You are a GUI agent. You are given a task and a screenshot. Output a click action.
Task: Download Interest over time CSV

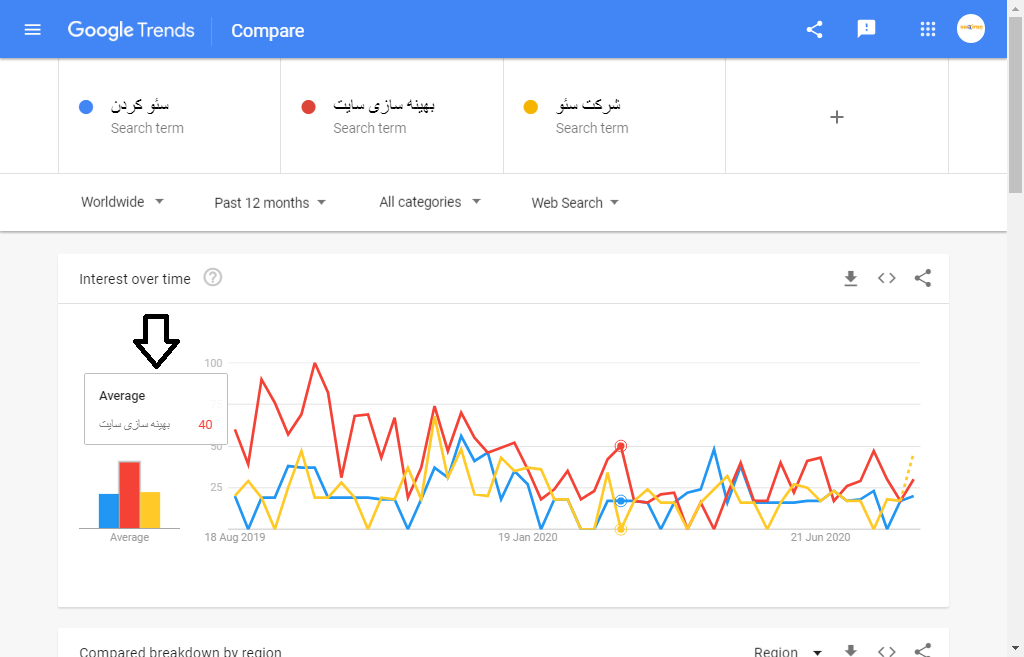coord(851,279)
